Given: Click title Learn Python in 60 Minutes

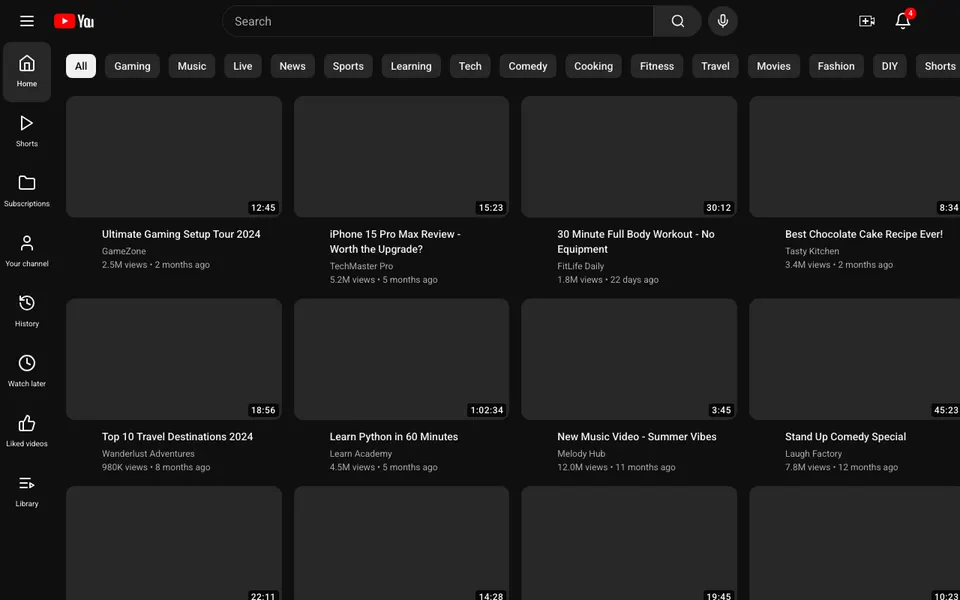Looking at the screenshot, I should [394, 437].
